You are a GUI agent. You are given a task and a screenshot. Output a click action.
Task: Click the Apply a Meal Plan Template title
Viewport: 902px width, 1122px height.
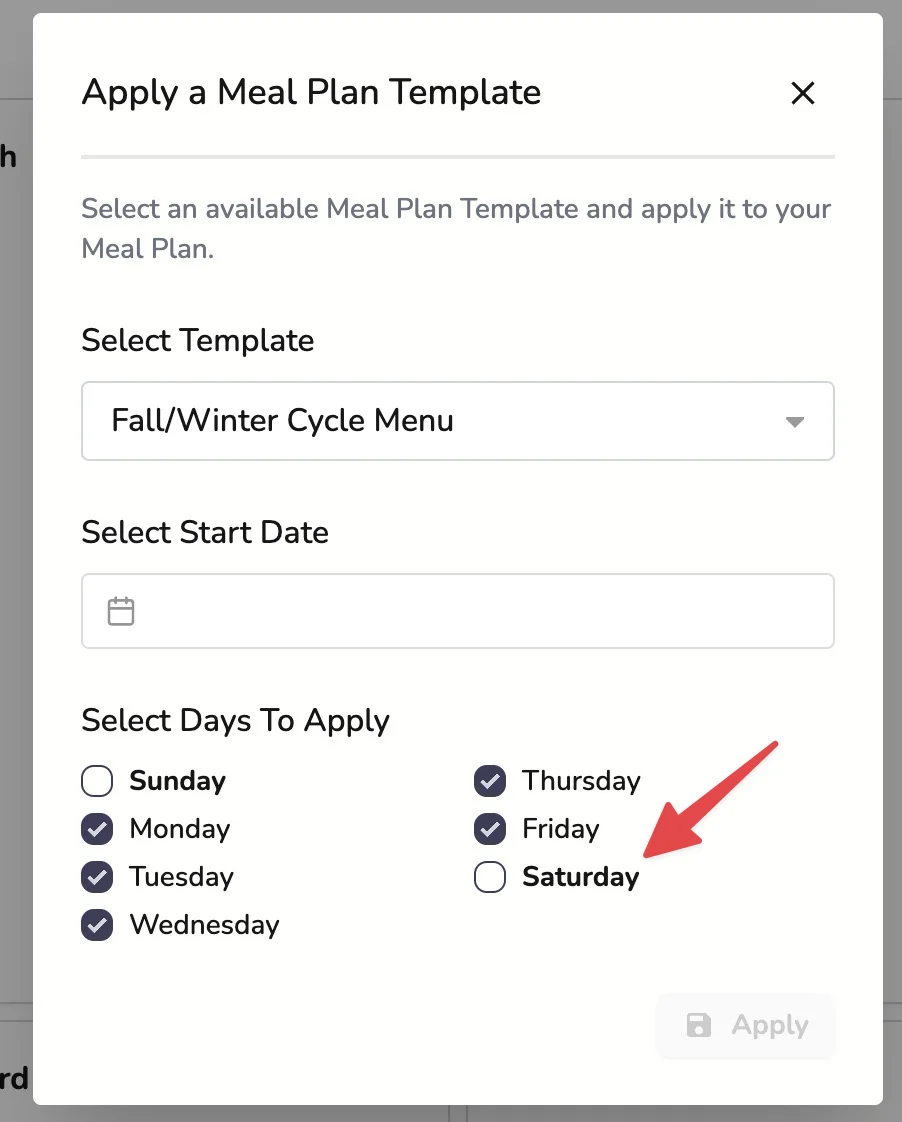click(x=311, y=93)
